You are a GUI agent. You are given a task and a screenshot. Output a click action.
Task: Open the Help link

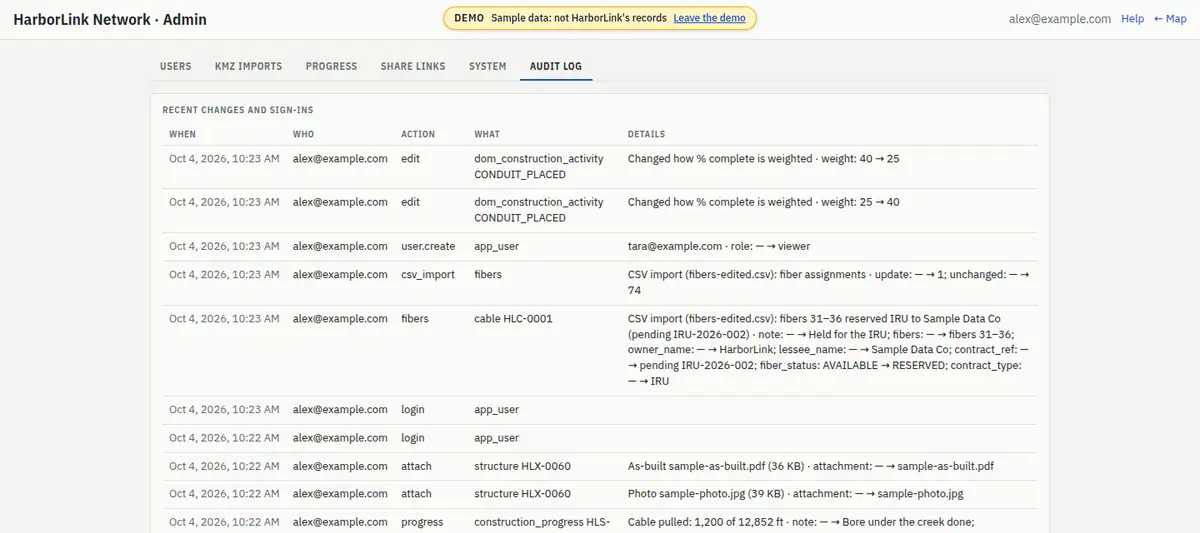(1132, 19)
